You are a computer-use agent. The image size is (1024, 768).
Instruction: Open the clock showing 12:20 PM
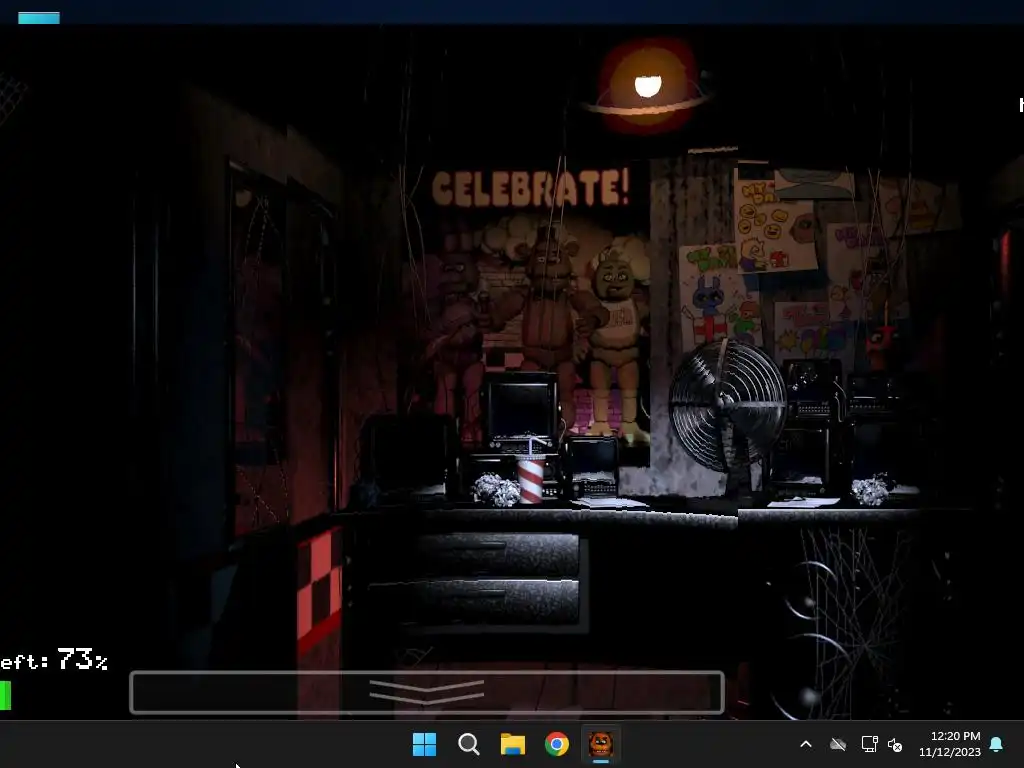point(950,744)
